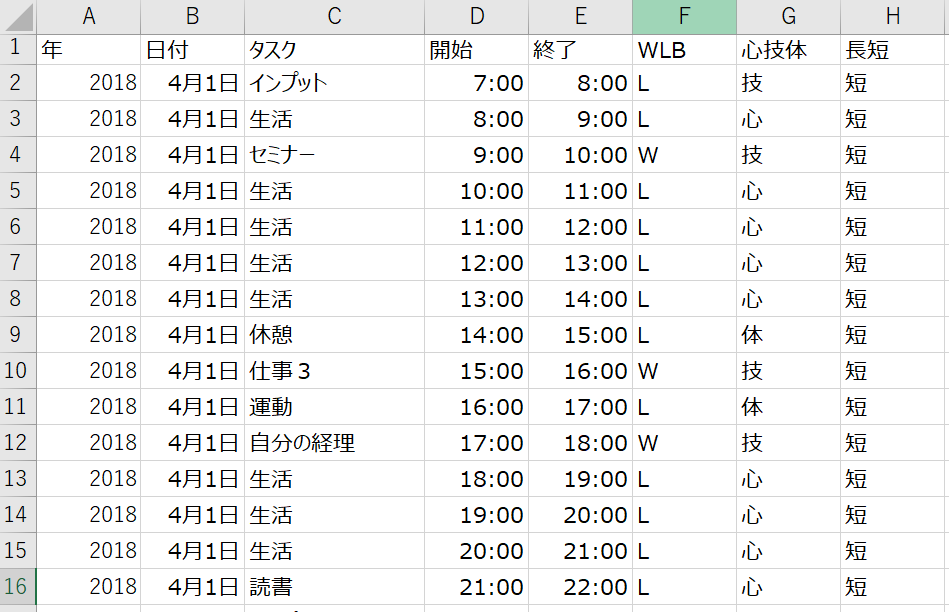The height and width of the screenshot is (612, 949).
Task: Select row 9 header
Action: point(18,334)
